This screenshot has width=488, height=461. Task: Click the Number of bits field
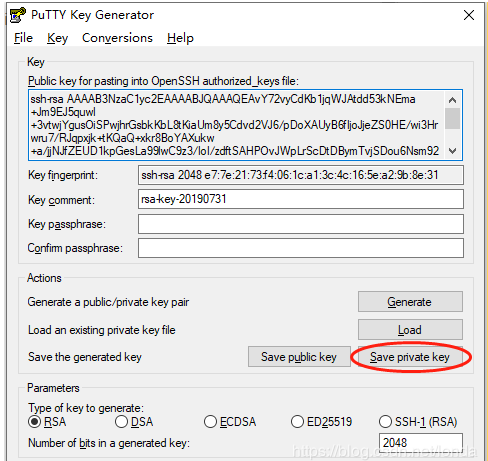[x=421, y=443]
